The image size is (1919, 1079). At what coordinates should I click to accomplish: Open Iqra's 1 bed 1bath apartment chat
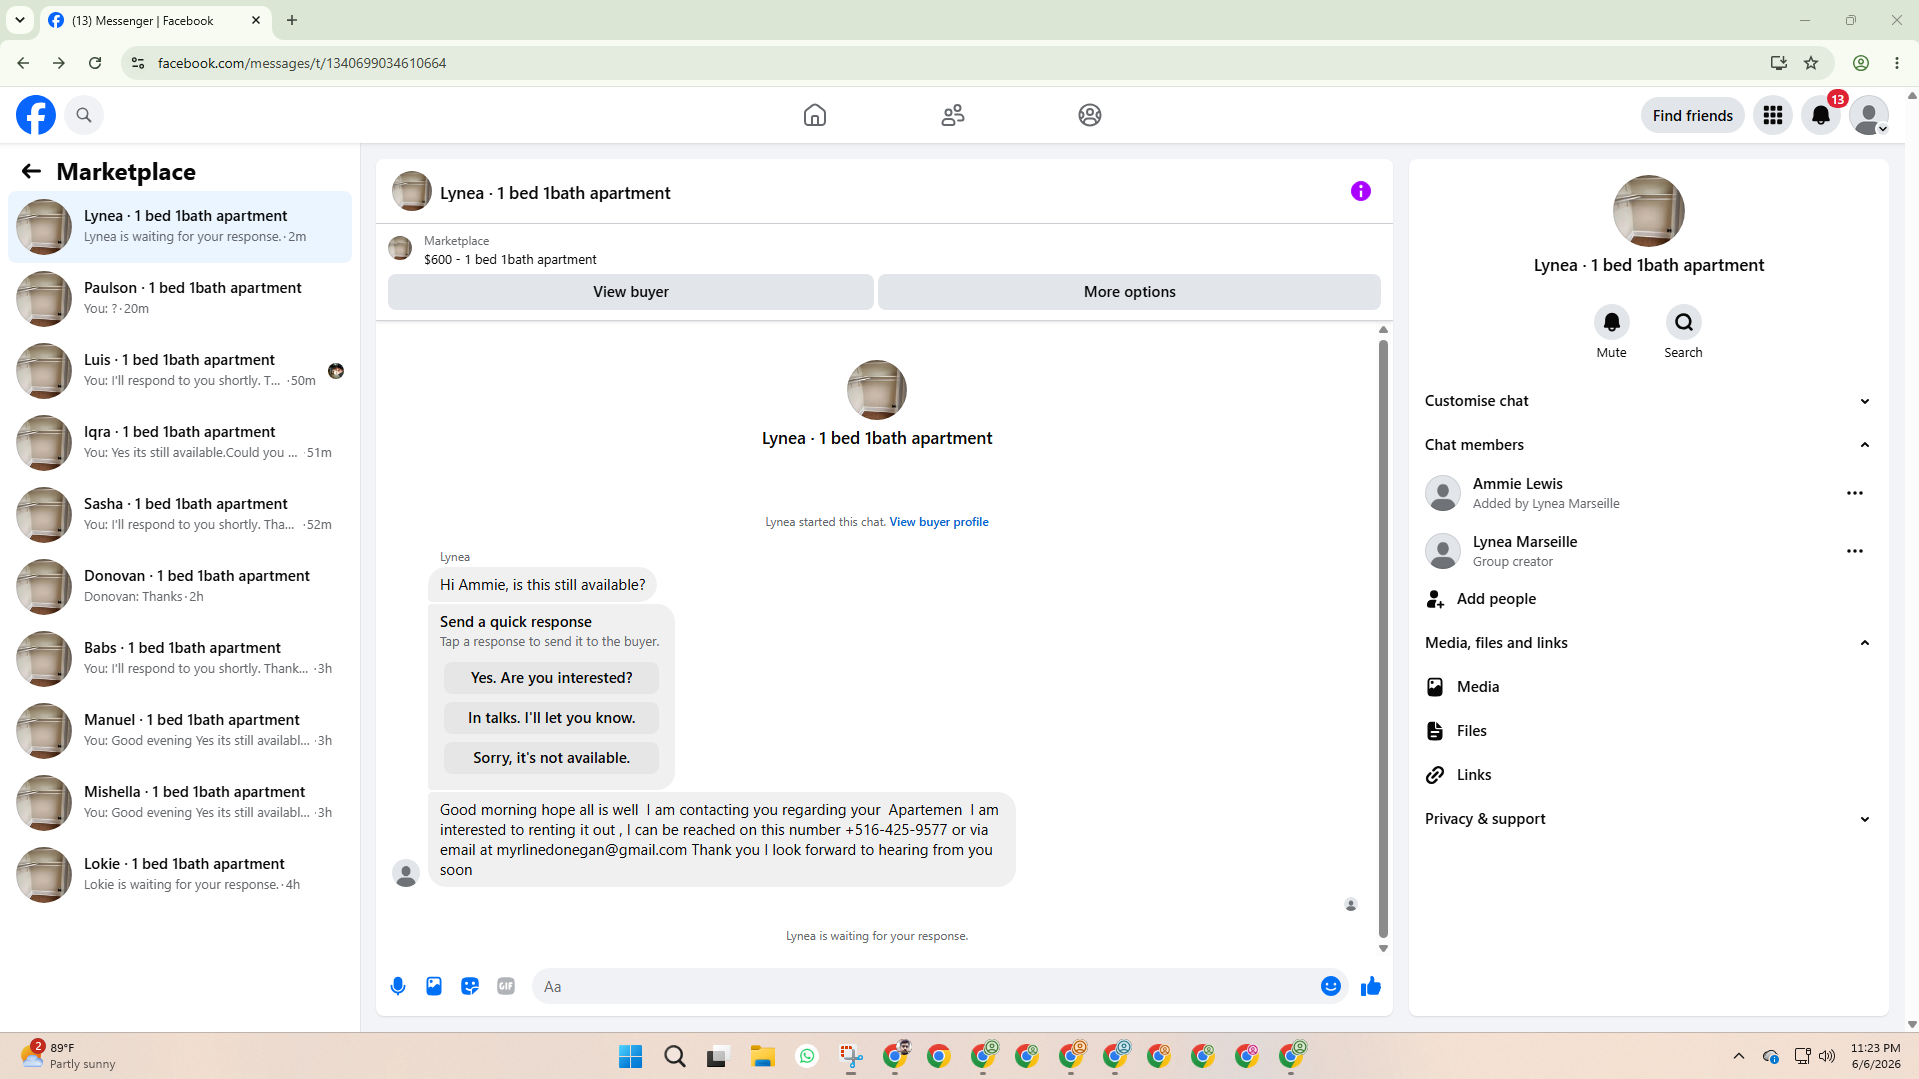pos(180,443)
